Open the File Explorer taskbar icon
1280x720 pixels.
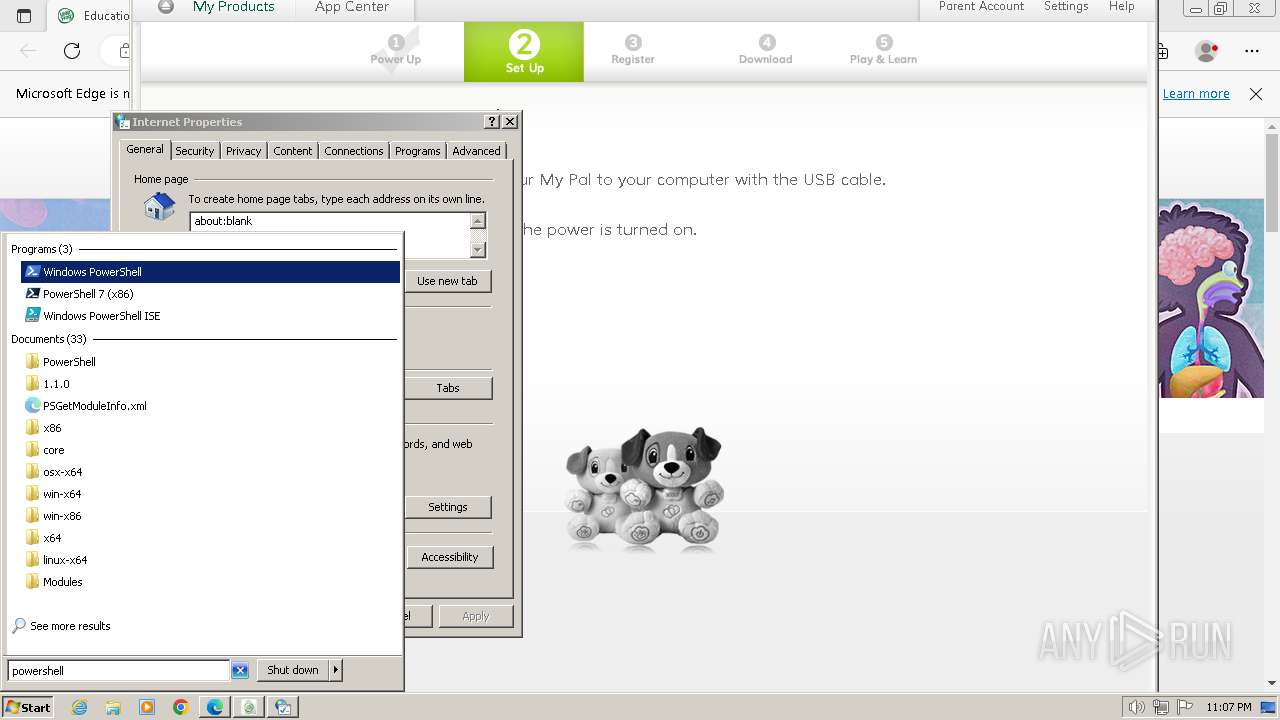[x=113, y=707]
